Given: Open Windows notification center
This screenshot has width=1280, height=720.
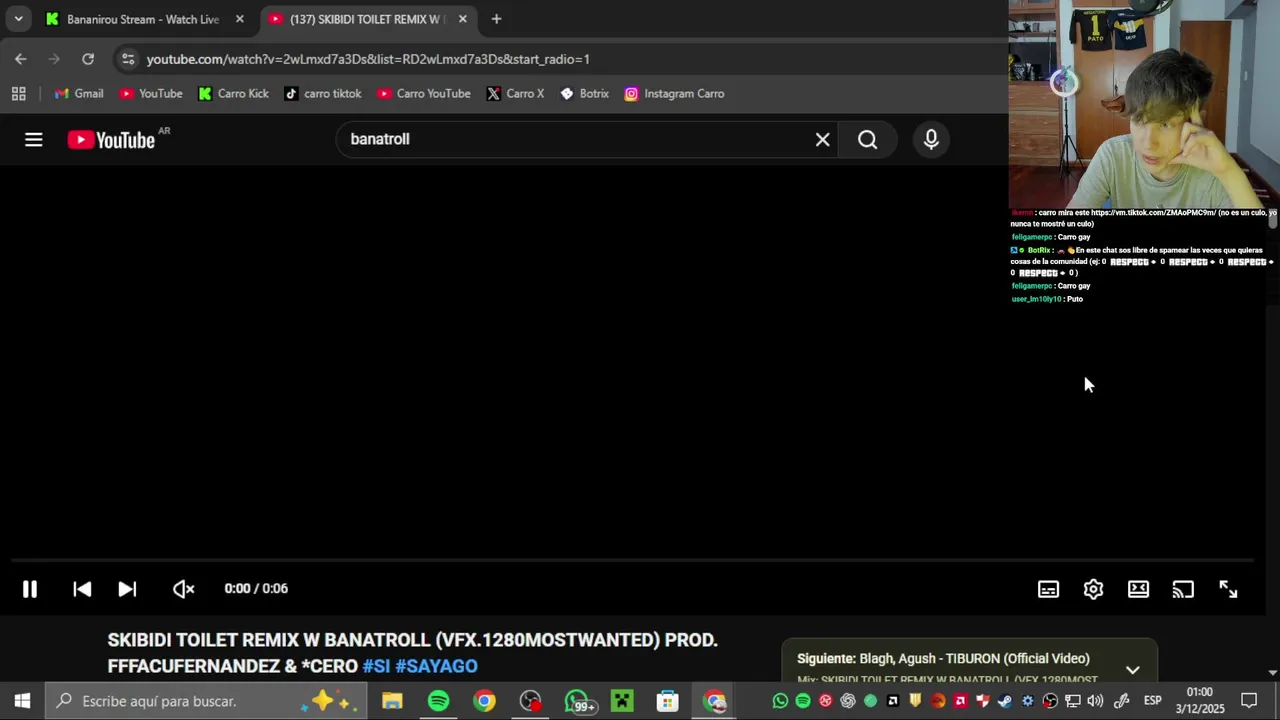Looking at the screenshot, I should coord(1249,701).
